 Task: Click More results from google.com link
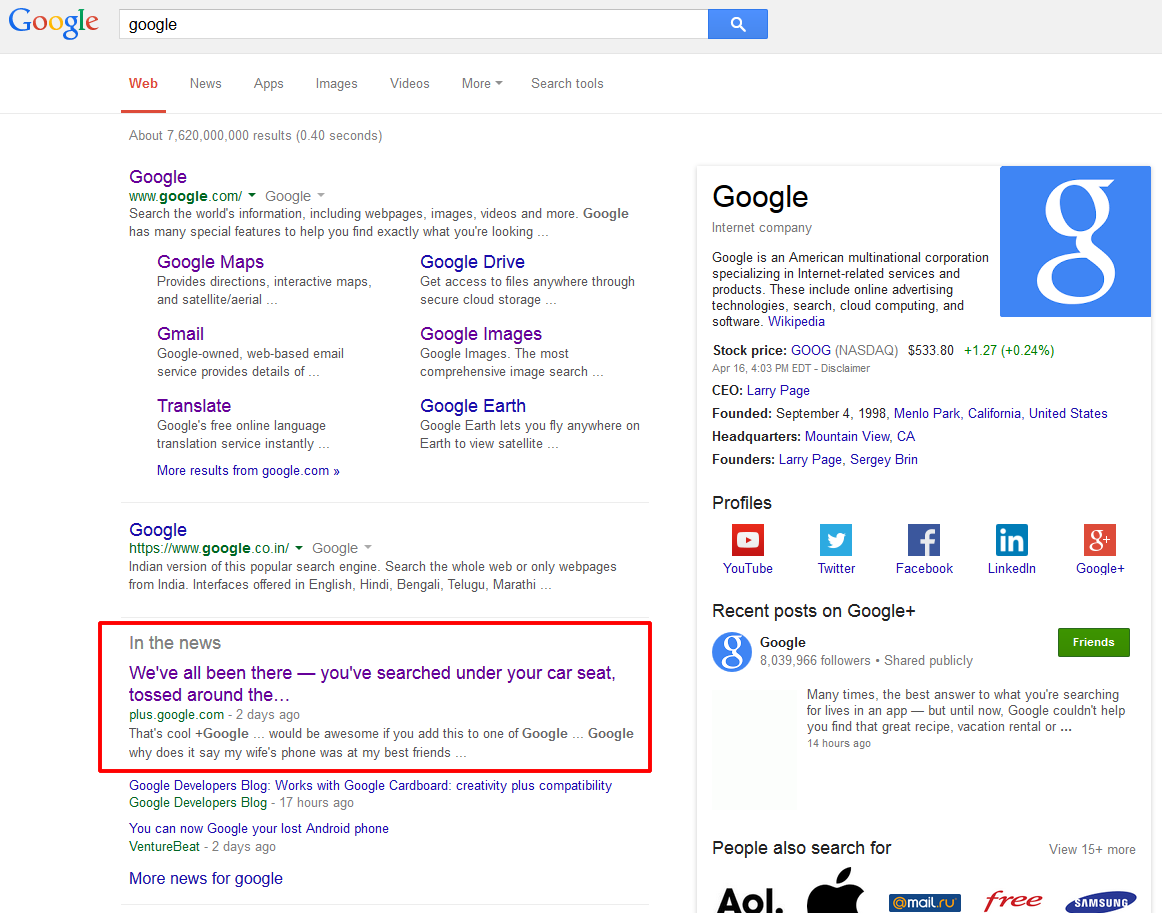tap(248, 471)
